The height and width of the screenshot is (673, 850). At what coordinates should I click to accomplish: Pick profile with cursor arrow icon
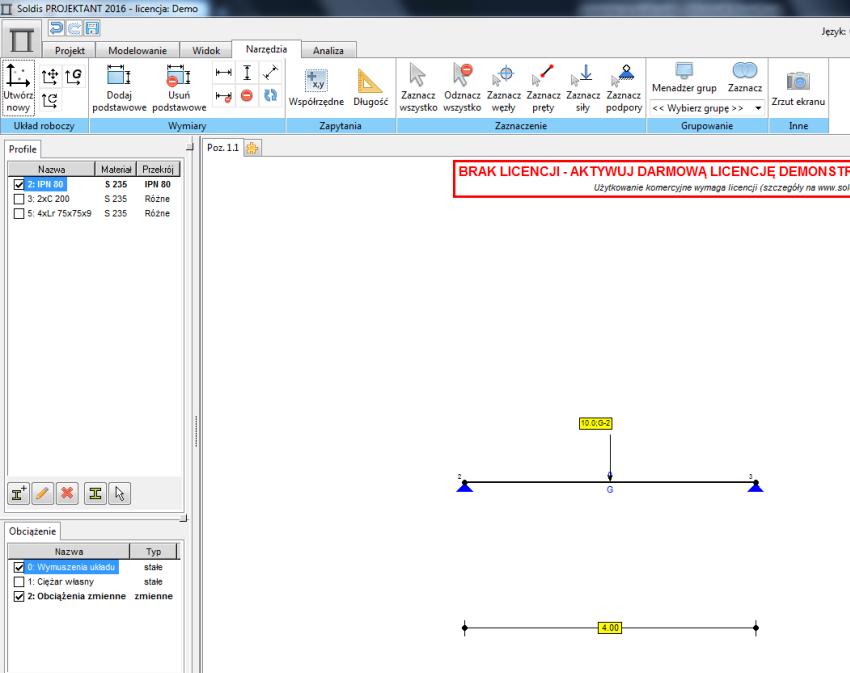(x=119, y=493)
